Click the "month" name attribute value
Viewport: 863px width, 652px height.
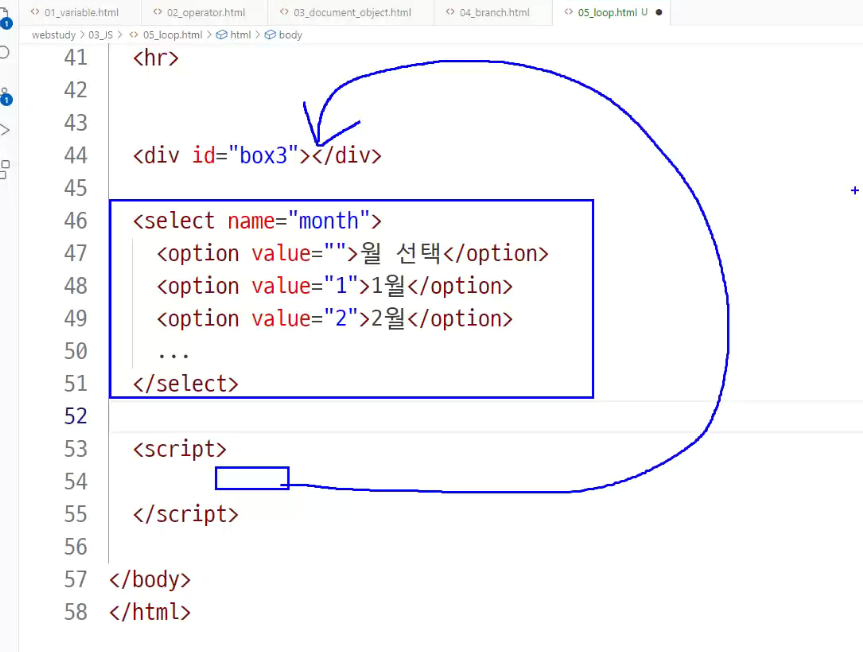coord(329,221)
